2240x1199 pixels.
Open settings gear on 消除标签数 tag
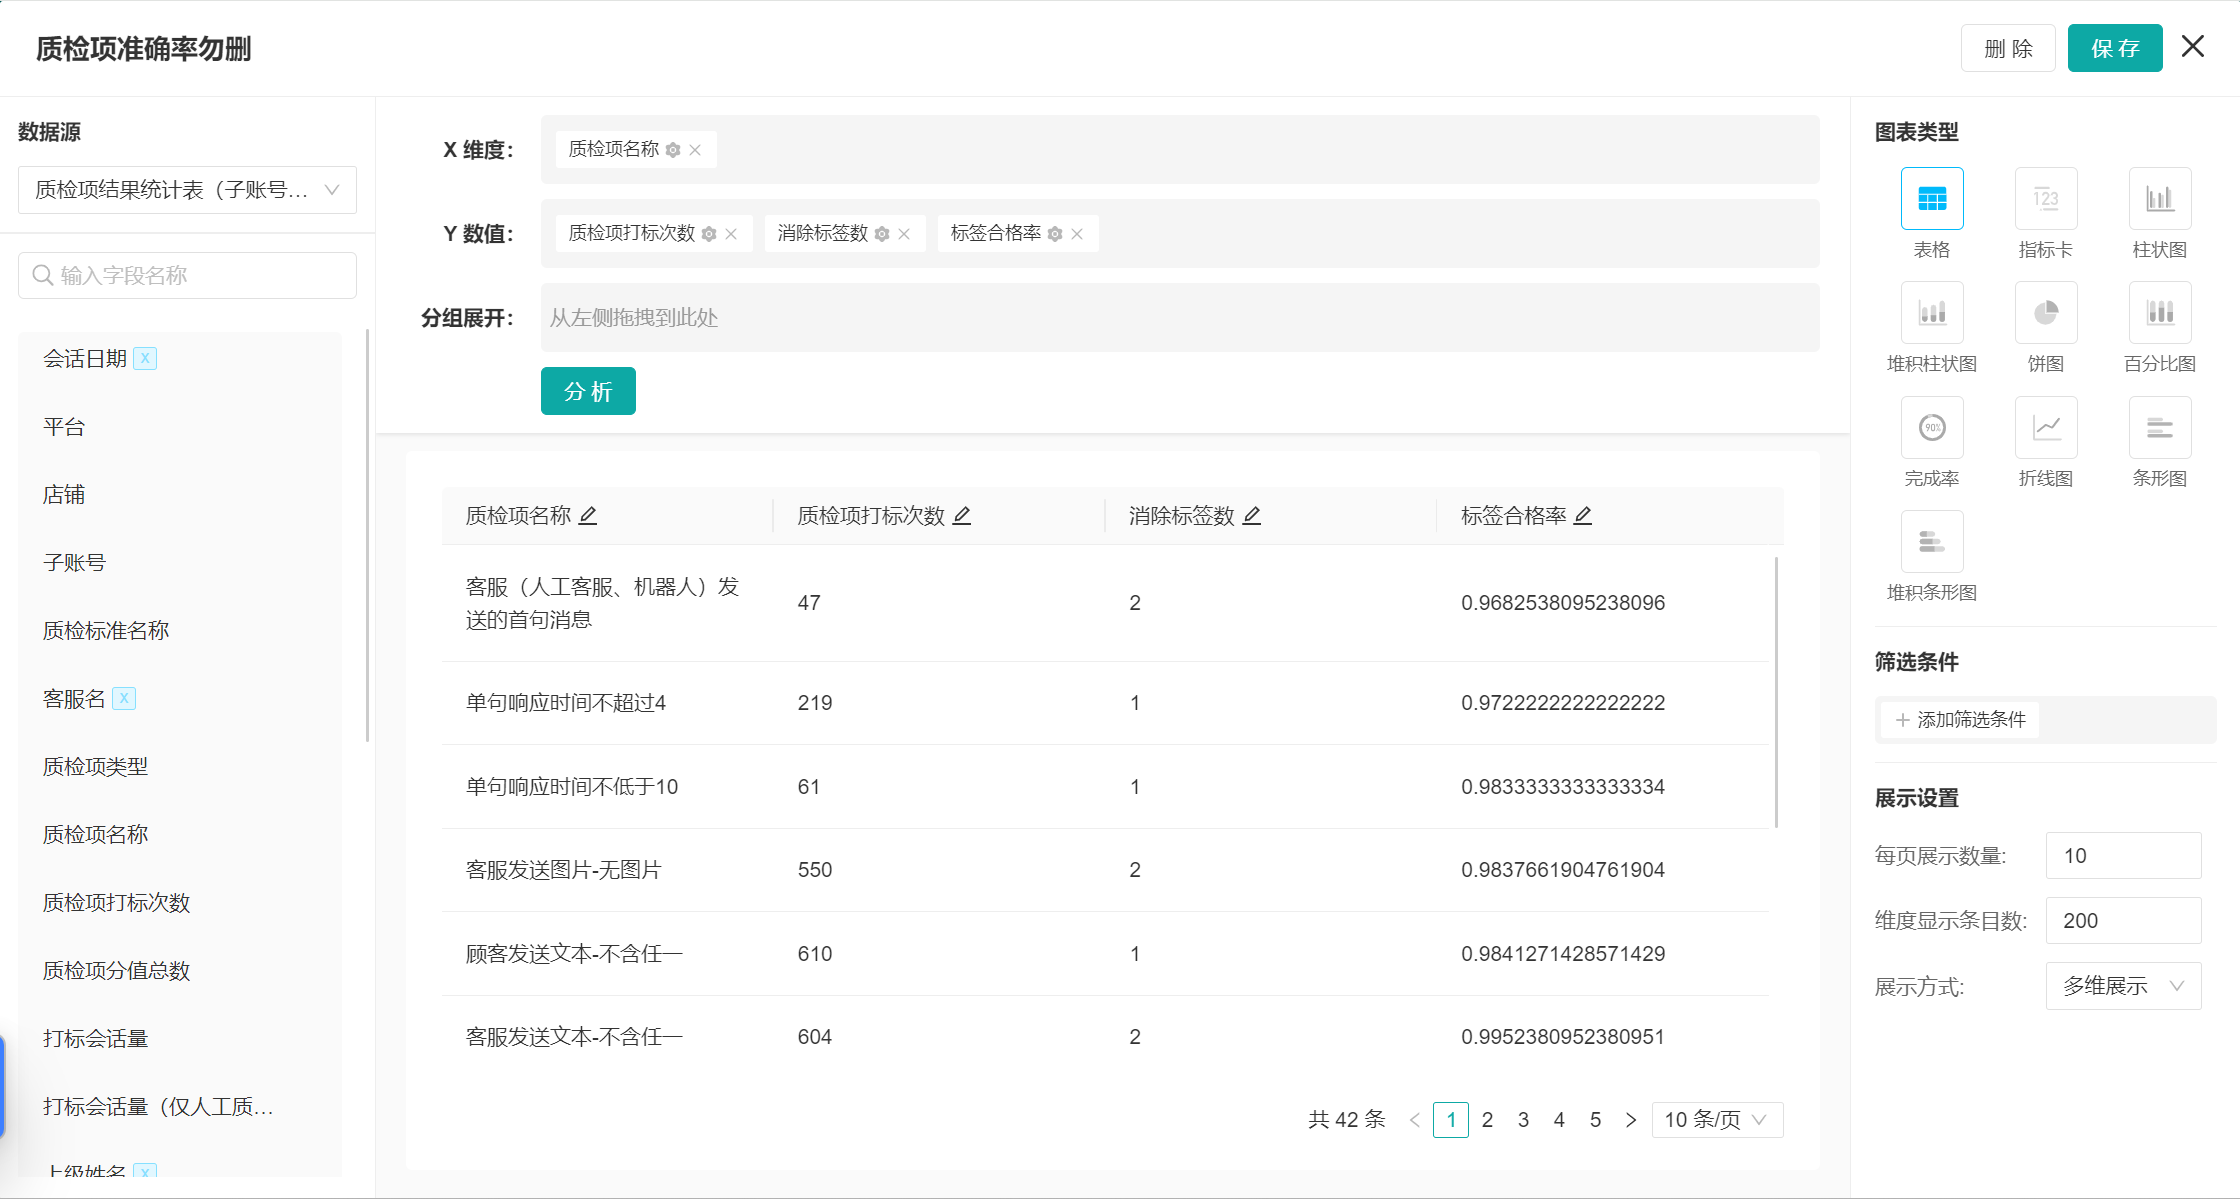pos(882,234)
